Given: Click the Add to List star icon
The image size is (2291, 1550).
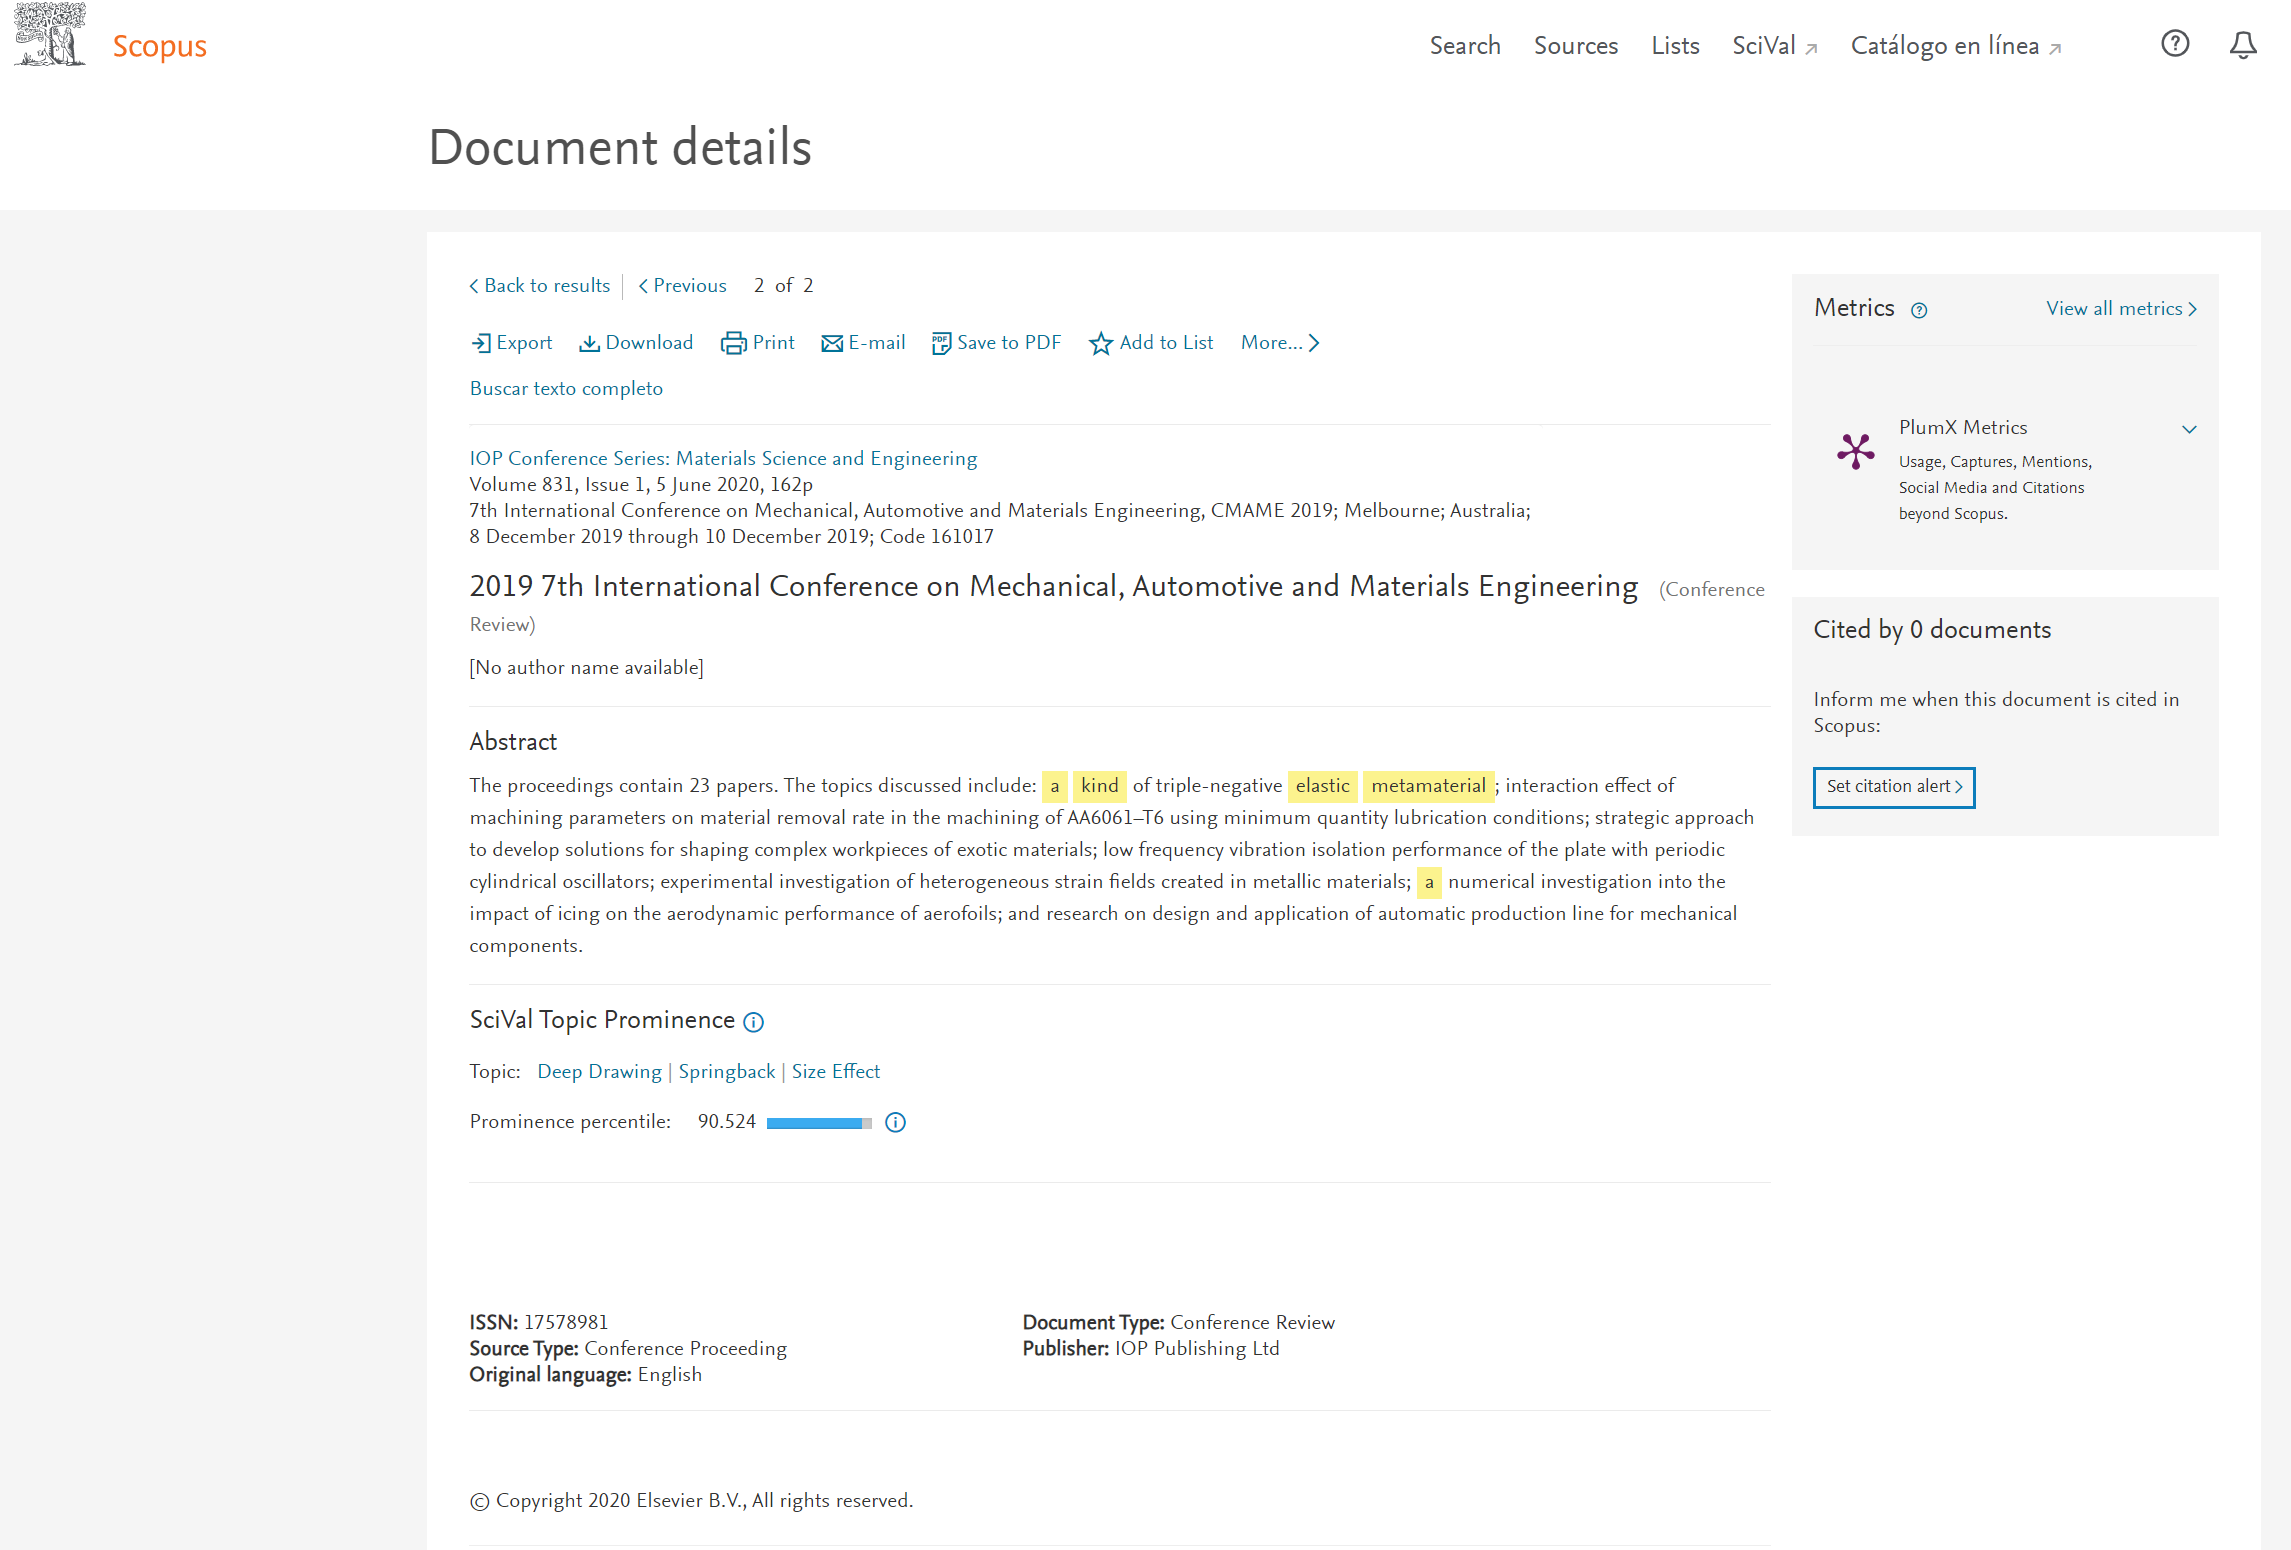Looking at the screenshot, I should pos(1101,343).
